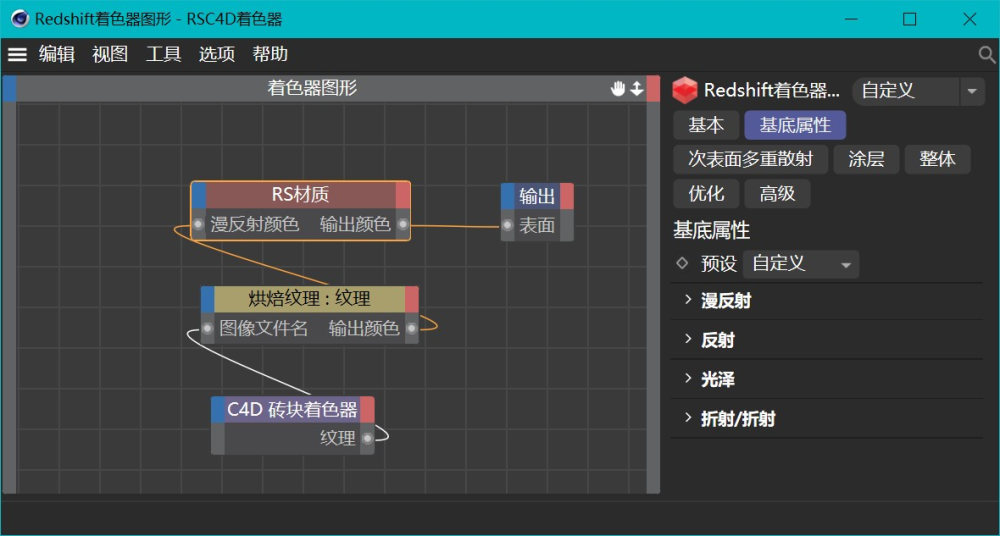Click the hand pan icon in shader graph header
Viewport: 1000px width, 536px height.
[617, 89]
